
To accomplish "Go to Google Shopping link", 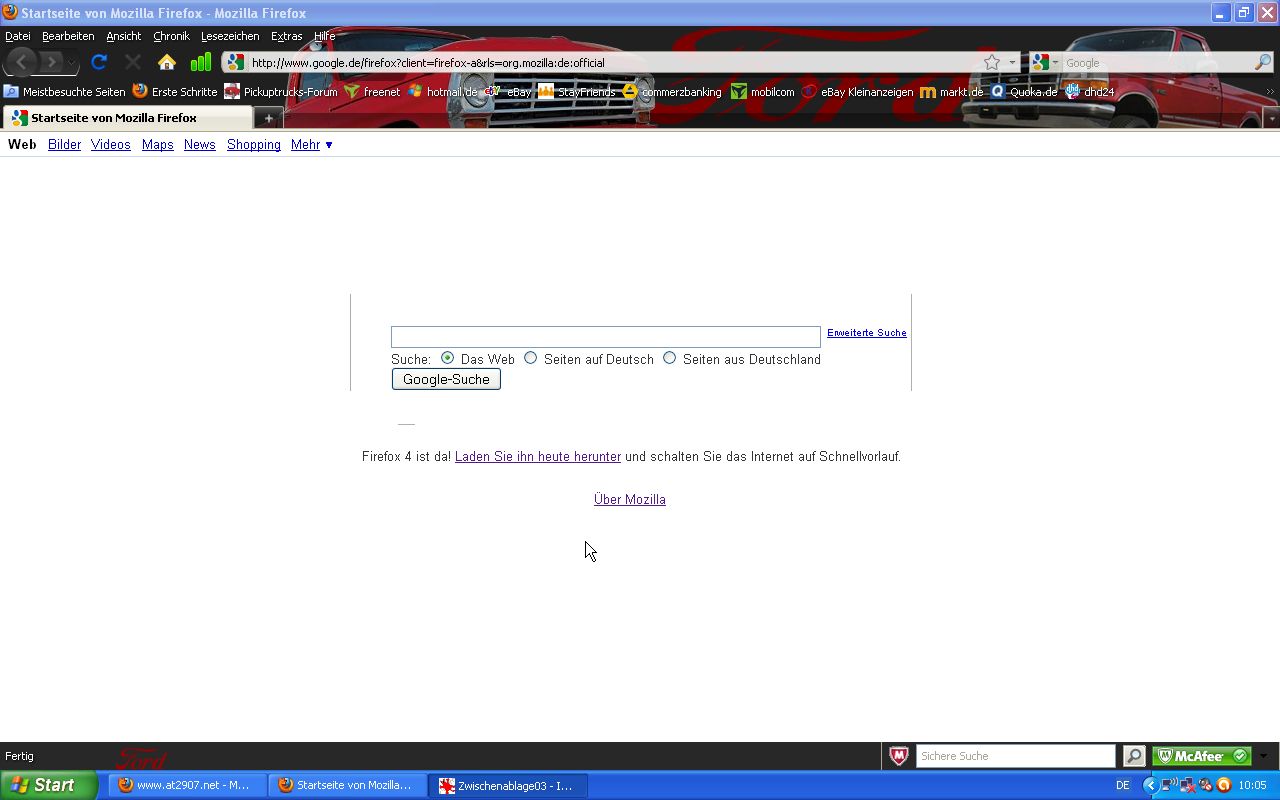I will point(254,144).
